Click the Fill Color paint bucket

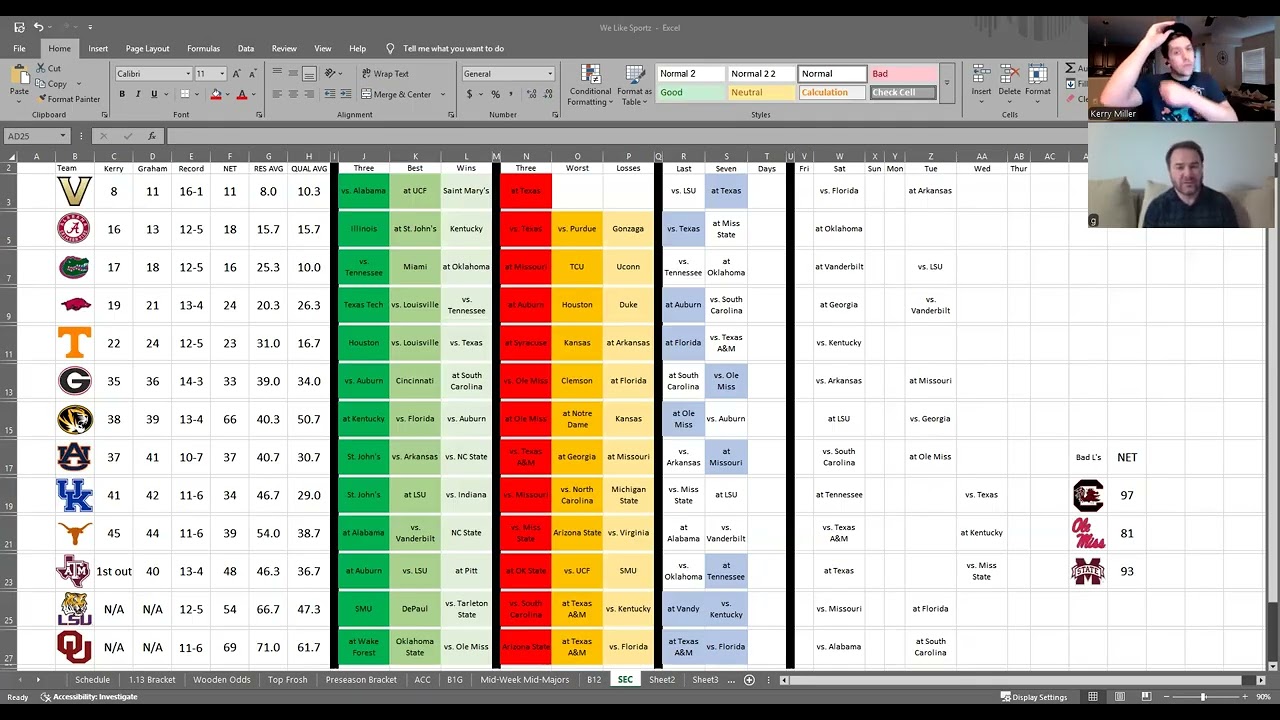click(x=216, y=94)
